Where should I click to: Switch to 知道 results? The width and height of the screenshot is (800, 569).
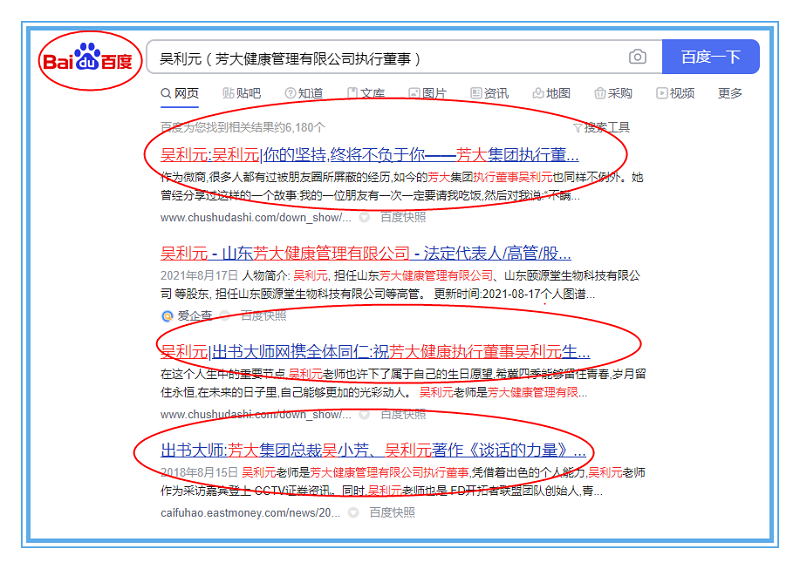pos(304,94)
